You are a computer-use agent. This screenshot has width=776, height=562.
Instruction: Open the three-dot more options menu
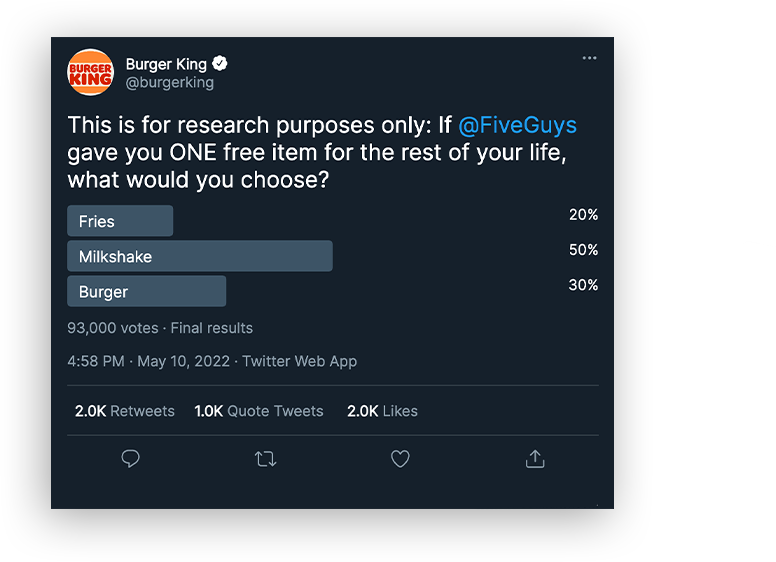click(589, 58)
